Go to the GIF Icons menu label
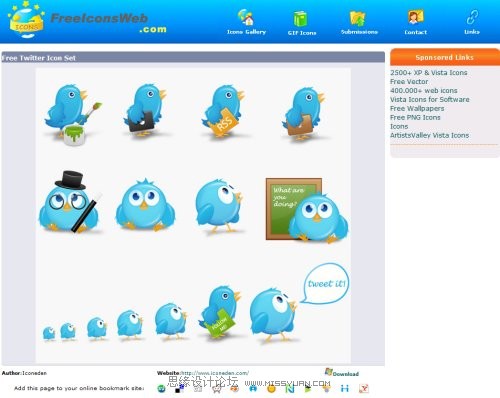 click(x=302, y=33)
